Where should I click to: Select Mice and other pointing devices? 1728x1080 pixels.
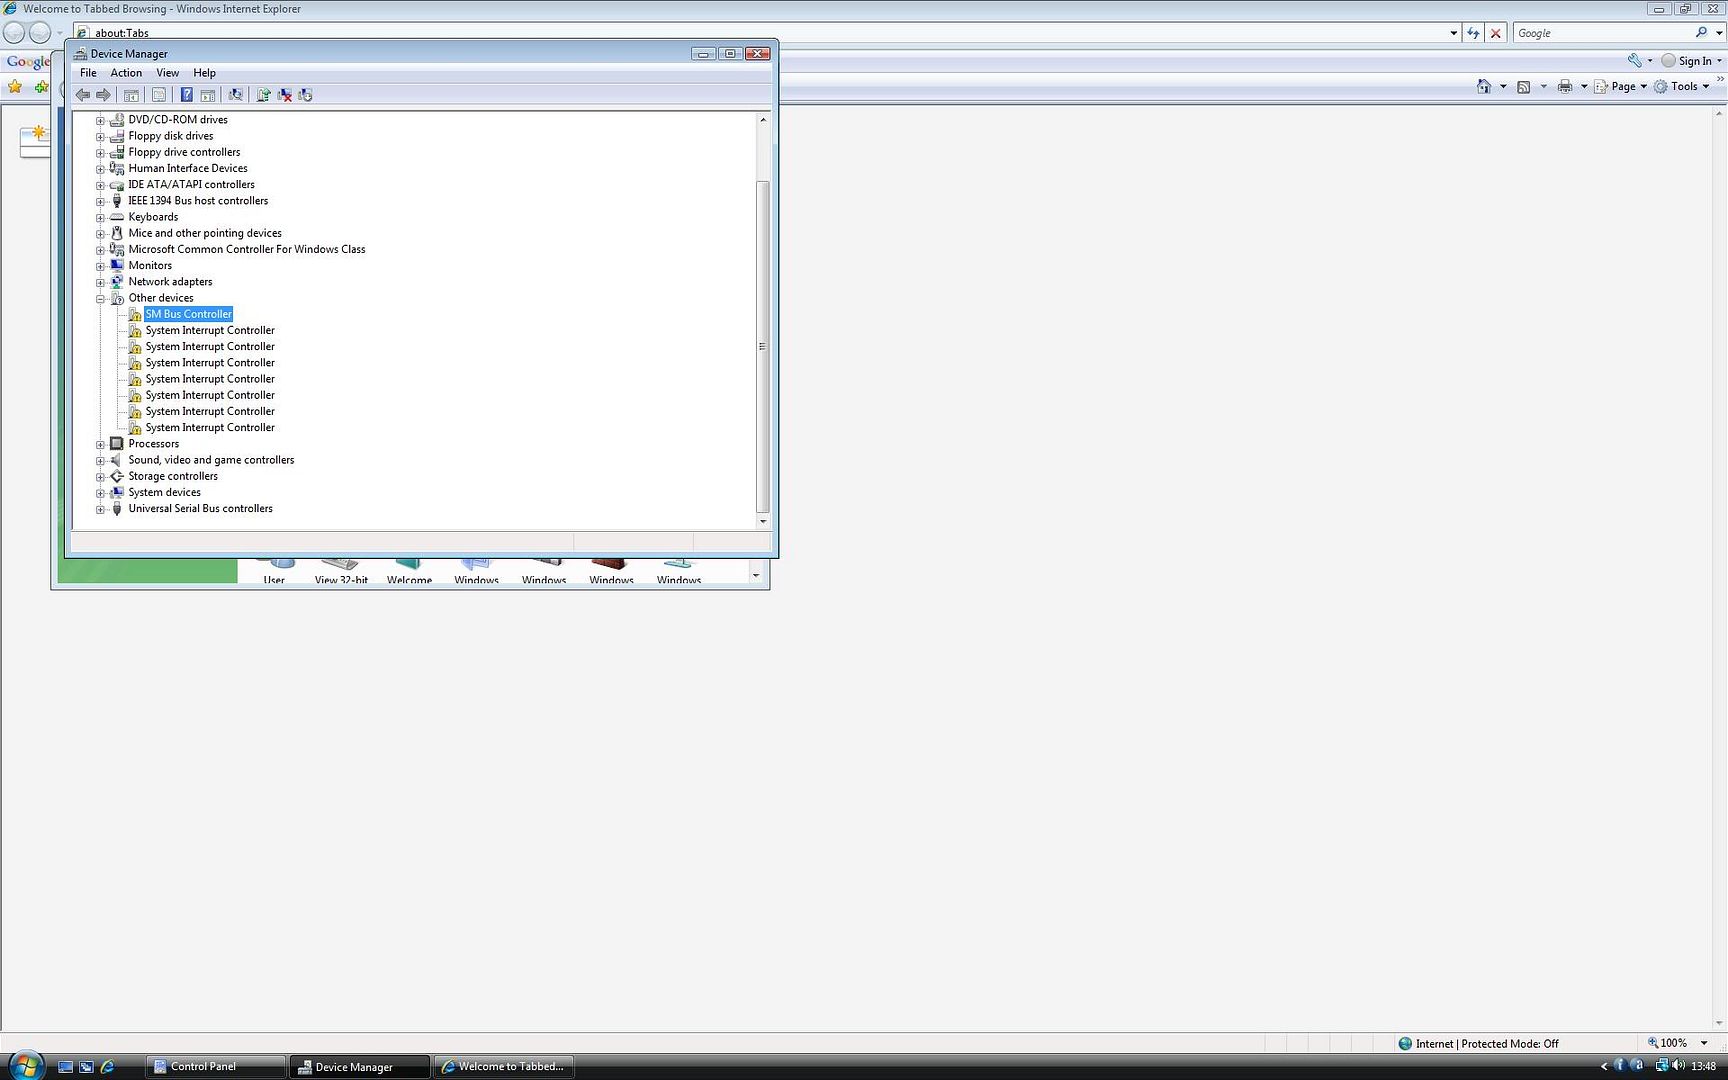[x=205, y=233]
